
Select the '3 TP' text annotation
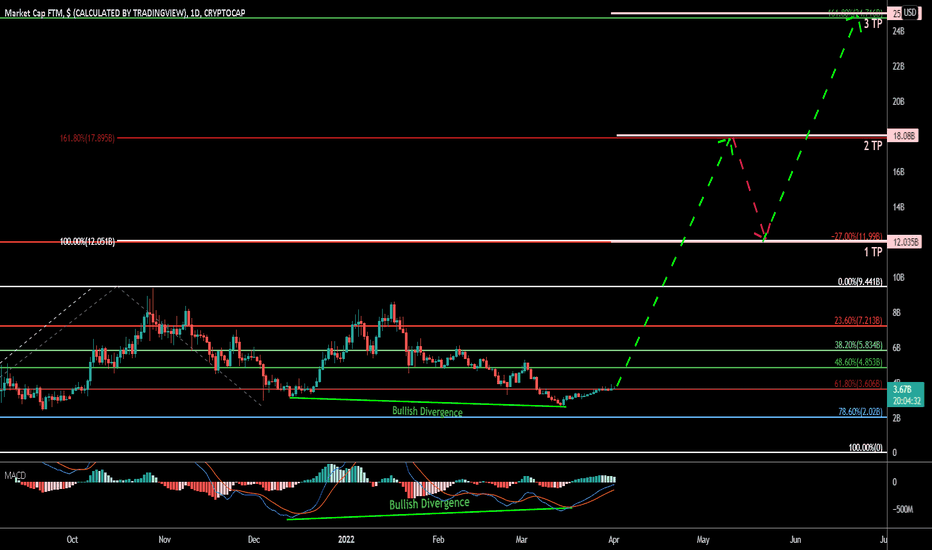pyautogui.click(x=873, y=24)
